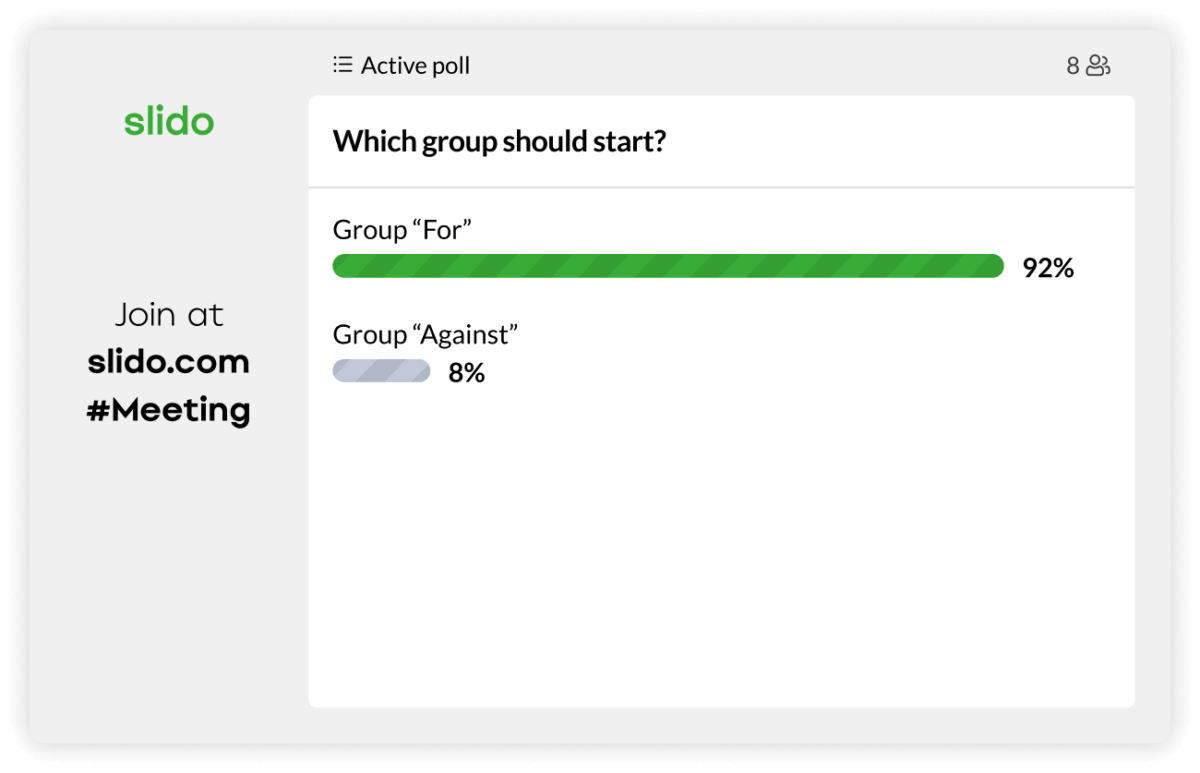
Task: Click the 92% result percentage
Action: click(1047, 268)
